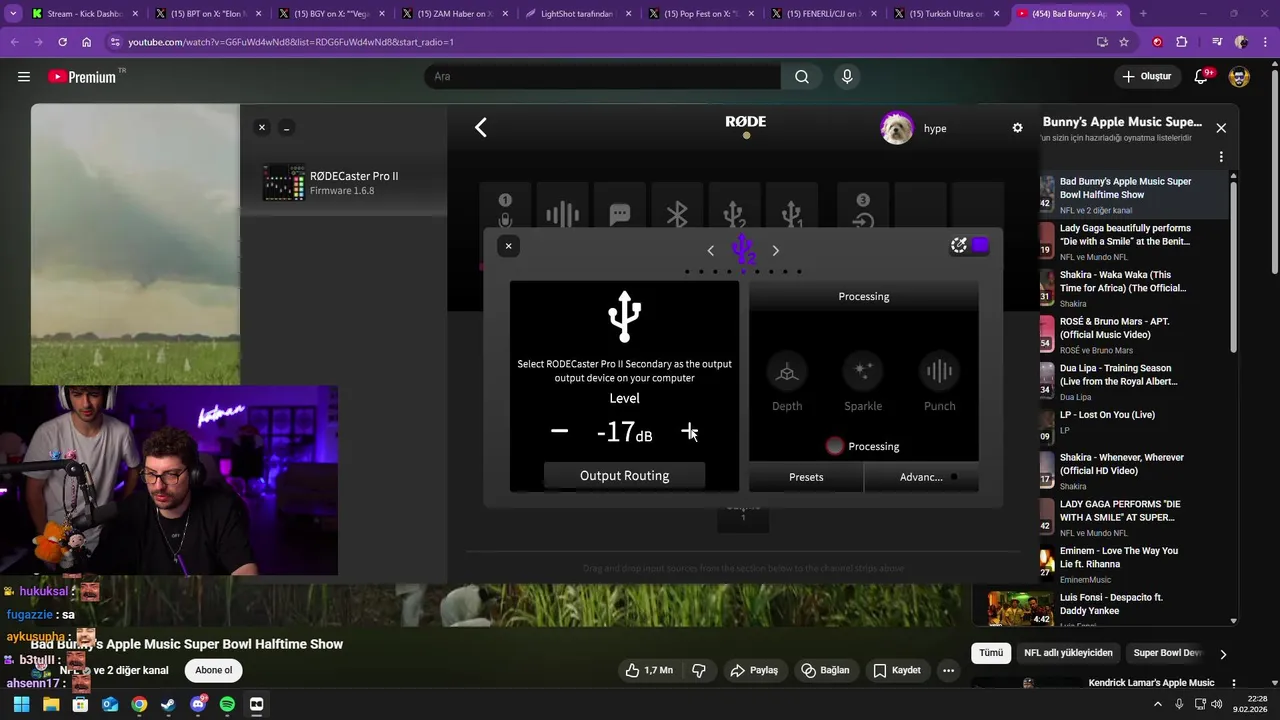The width and height of the screenshot is (1280, 720).
Task: Switch to Stream - Kick Dashboard tab
Action: [x=87, y=14]
